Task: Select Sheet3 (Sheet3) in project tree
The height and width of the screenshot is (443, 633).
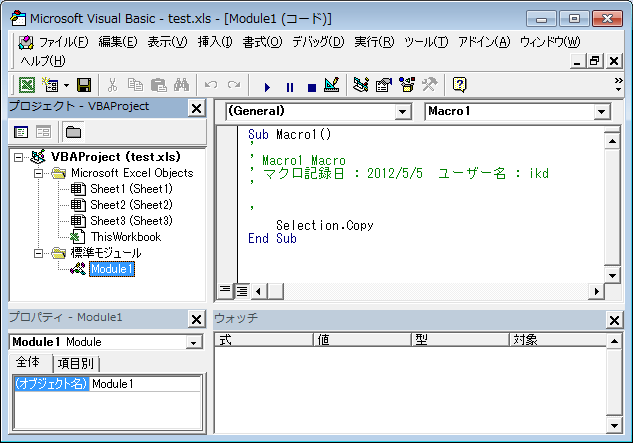Action: (131, 221)
